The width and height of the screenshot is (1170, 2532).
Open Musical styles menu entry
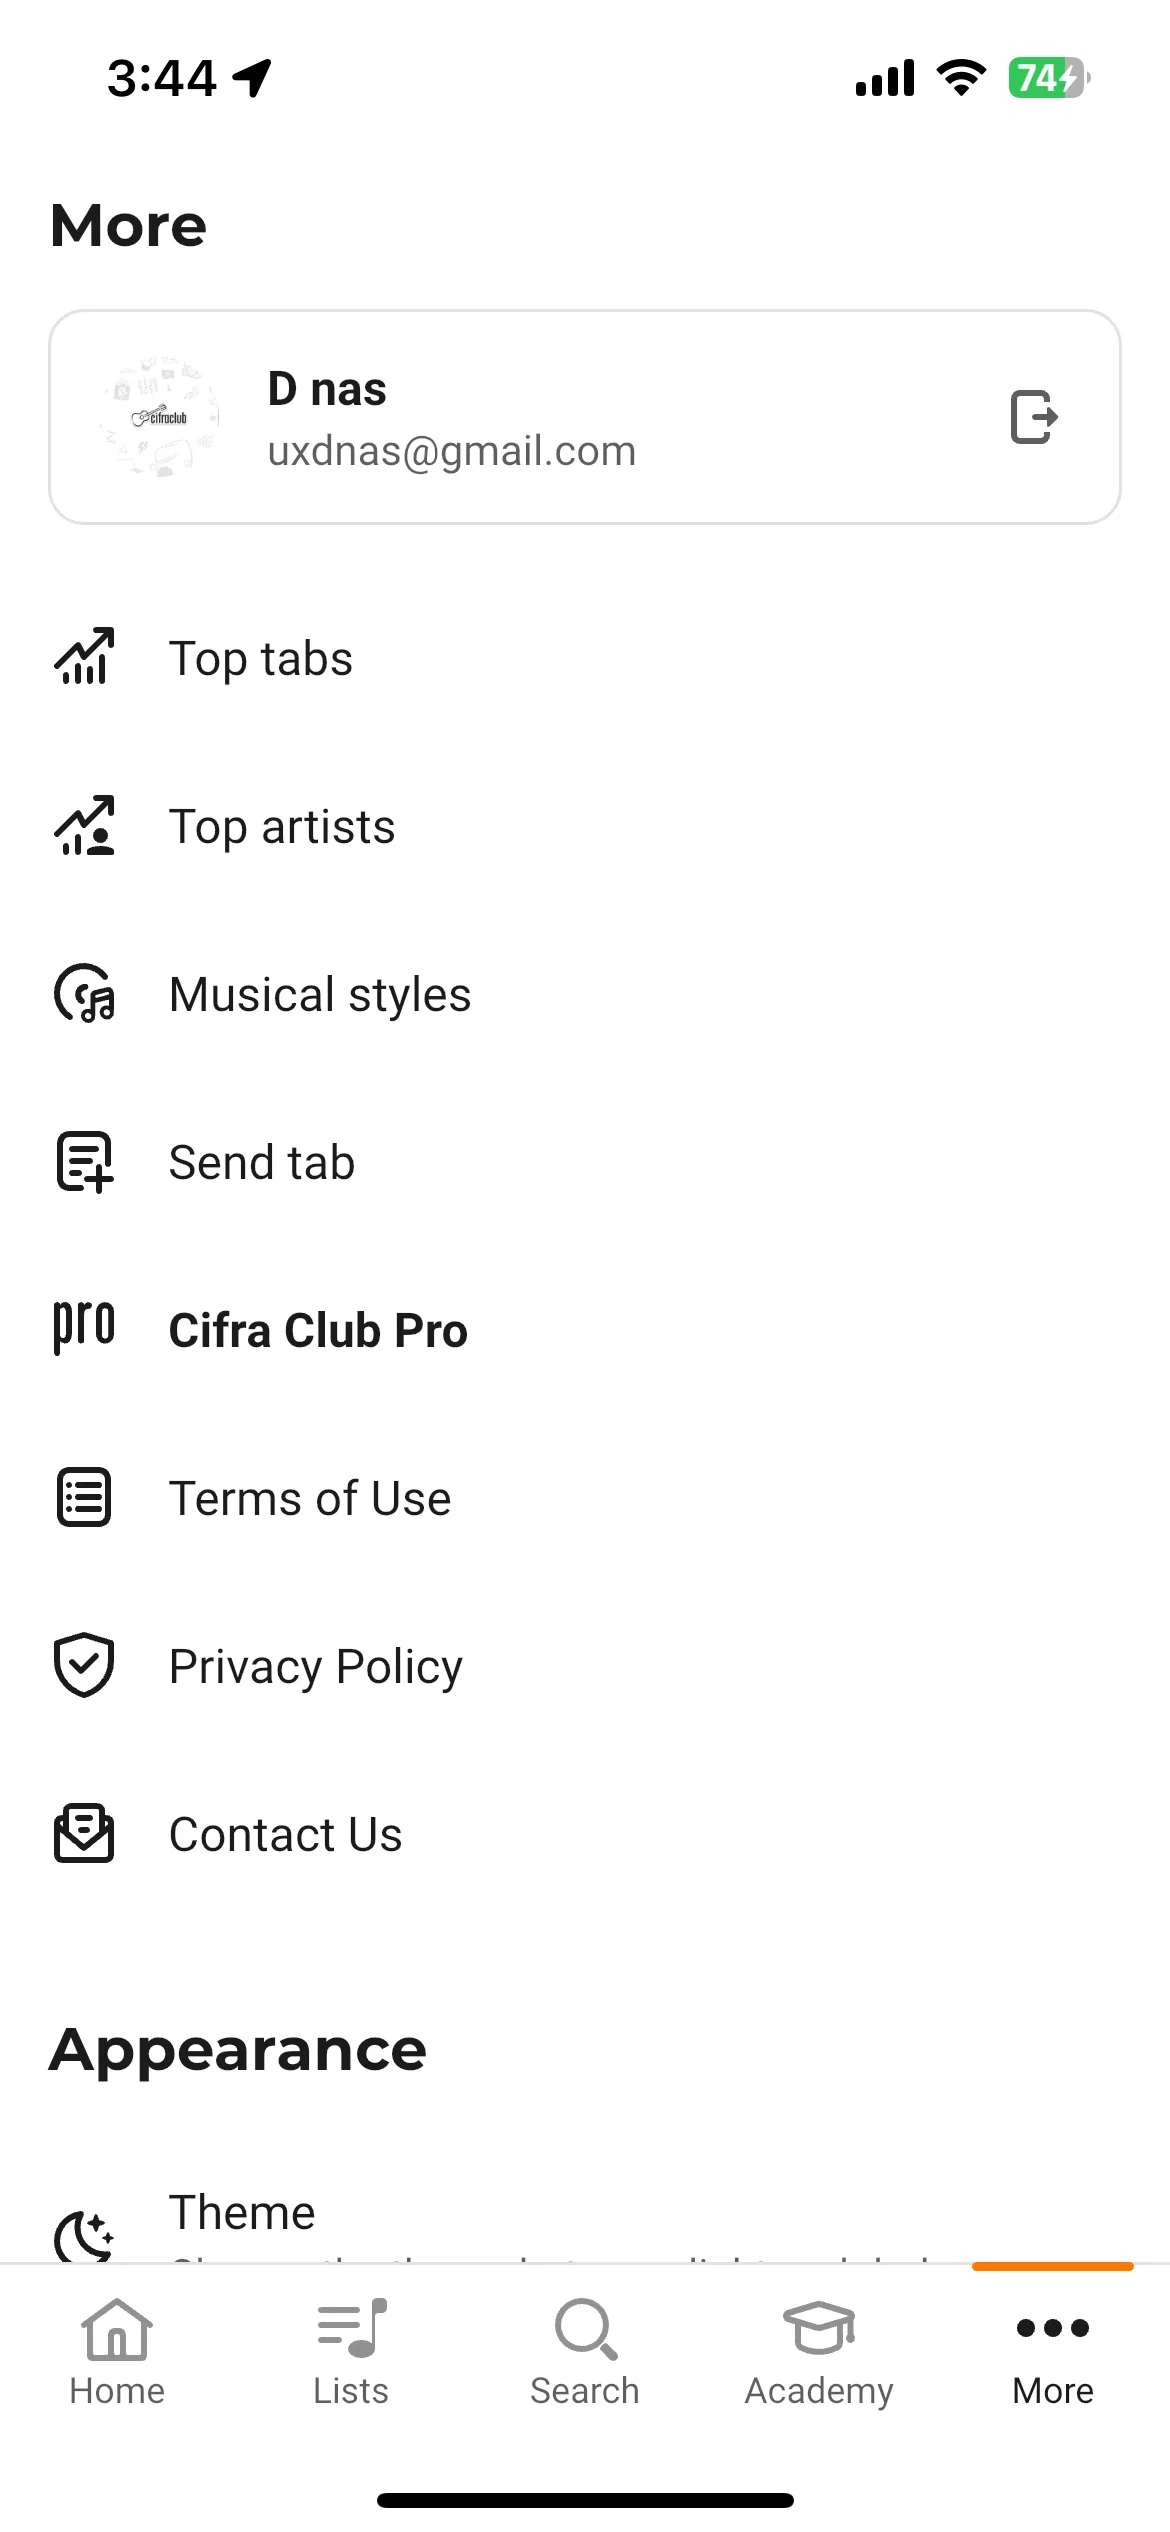pyautogui.click(x=585, y=994)
